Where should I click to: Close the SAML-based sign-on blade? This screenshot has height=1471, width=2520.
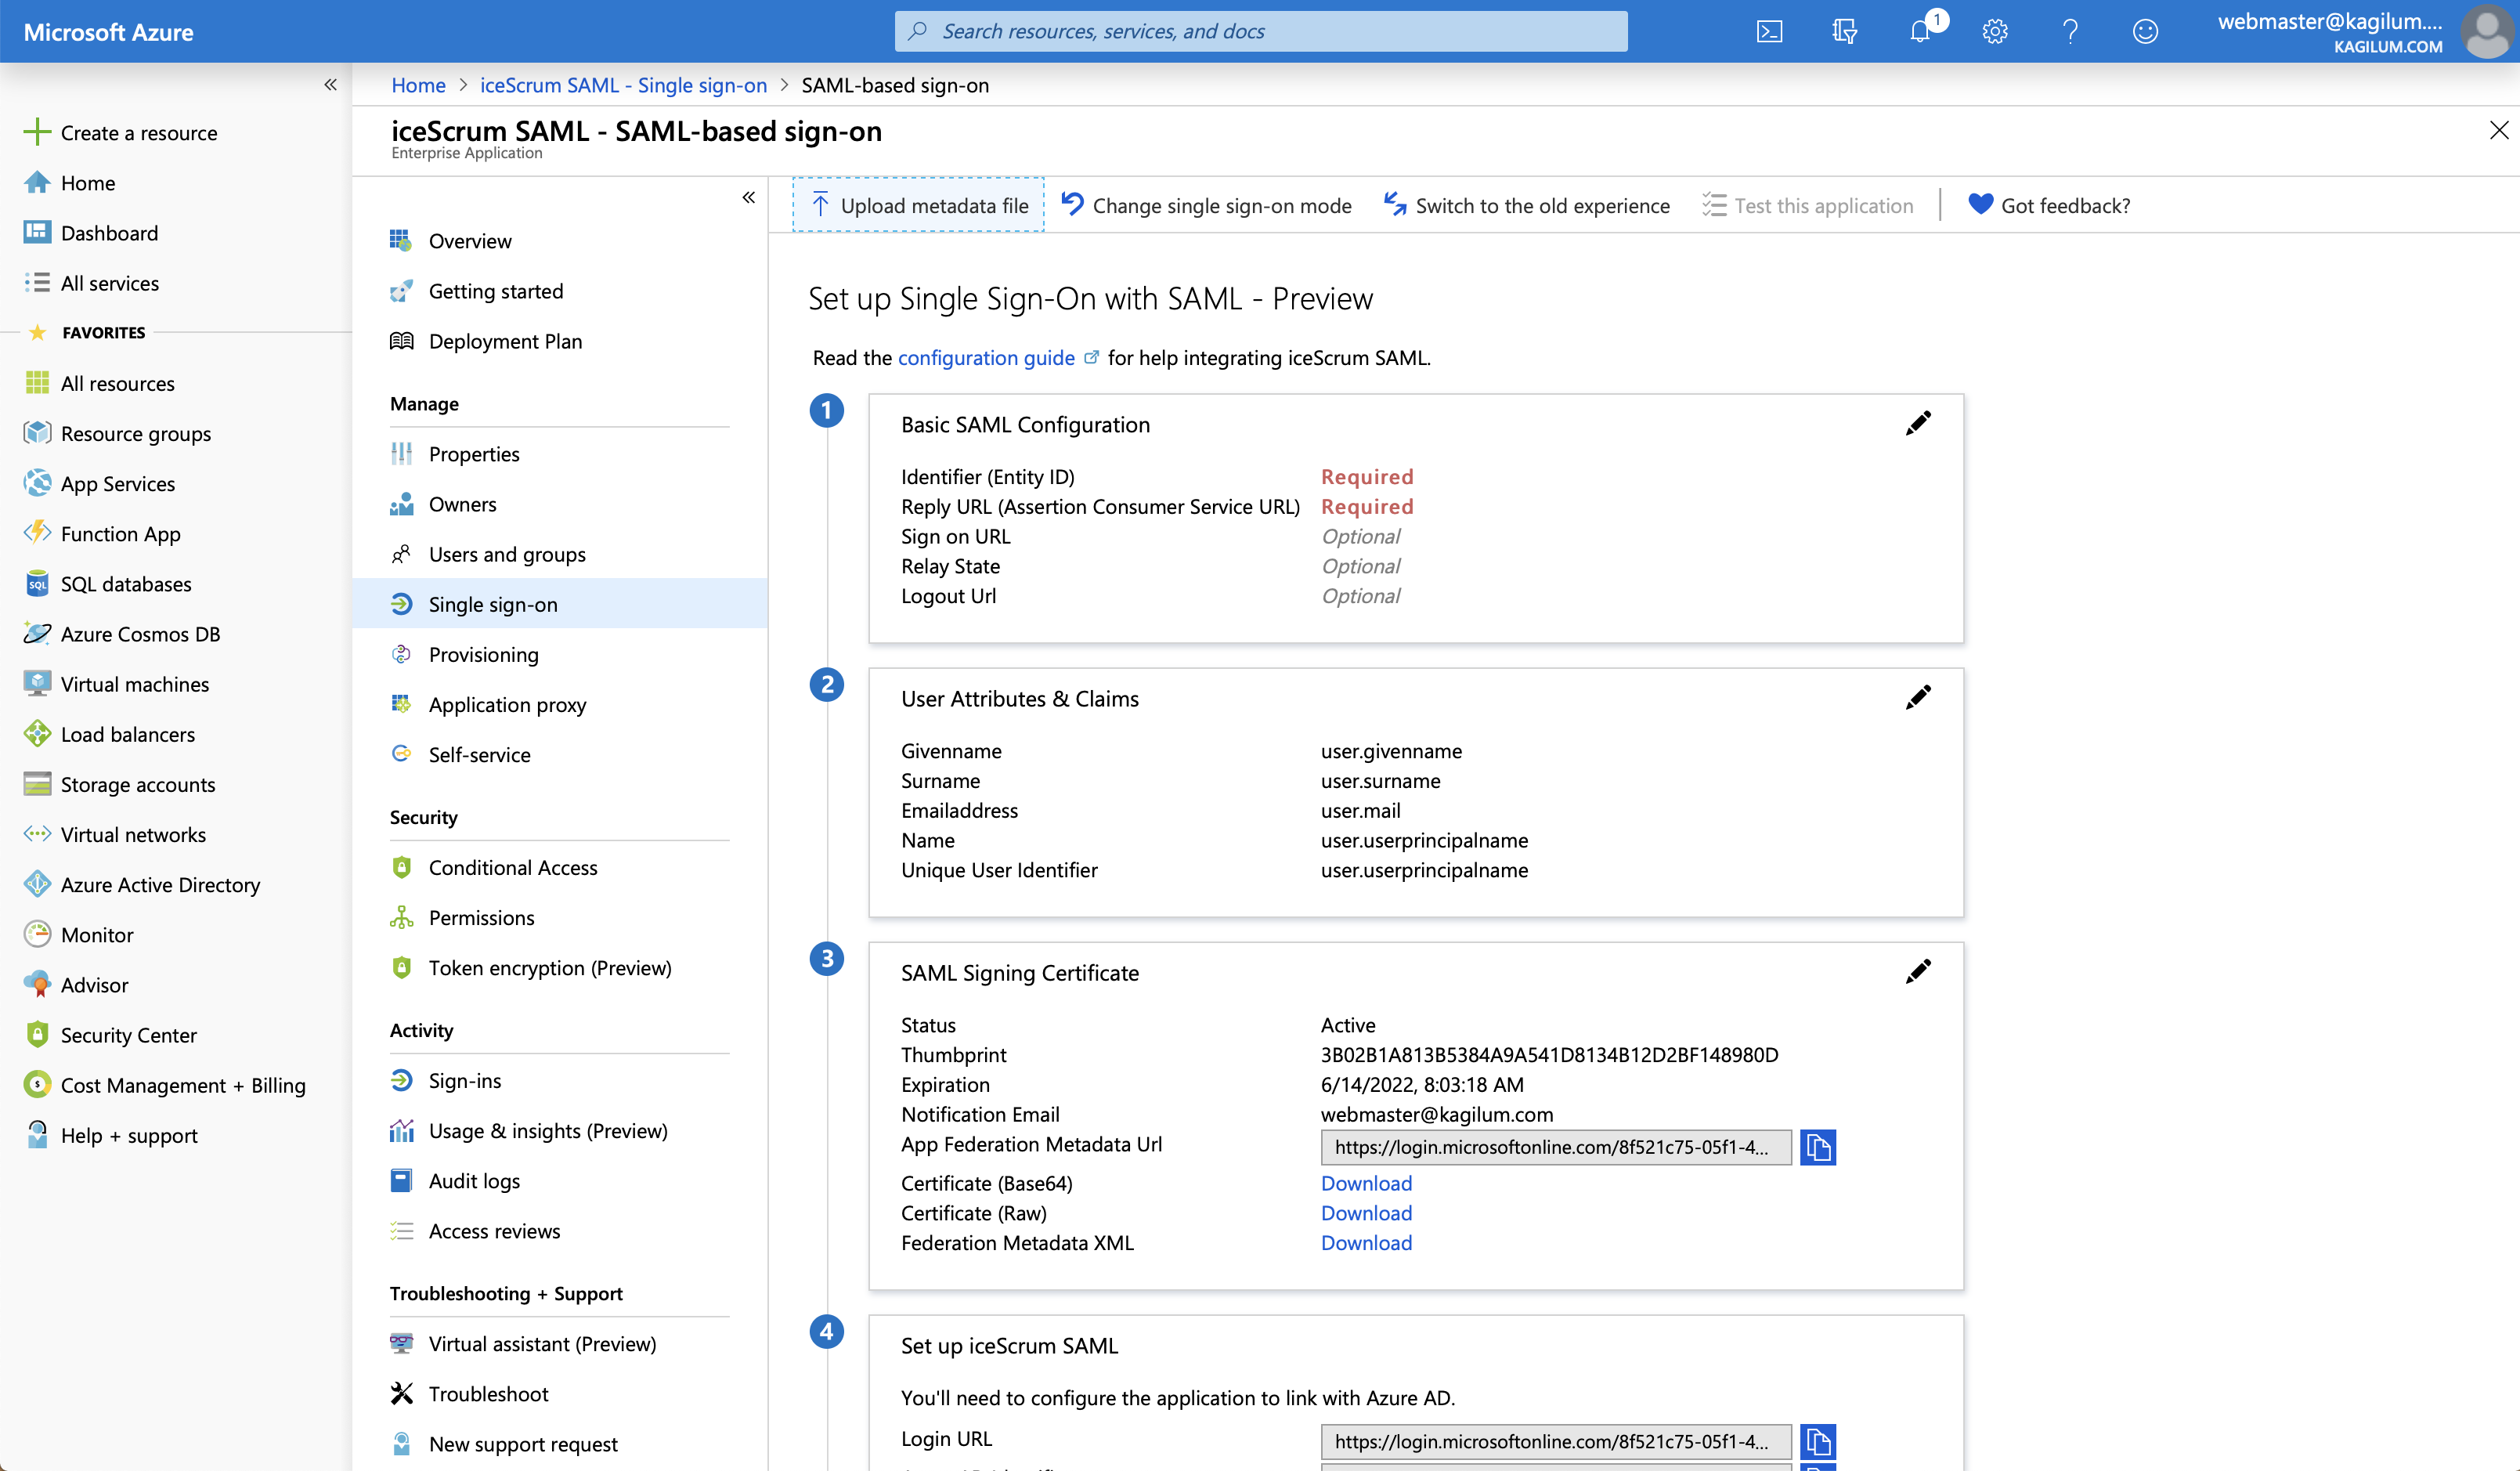(x=2498, y=131)
